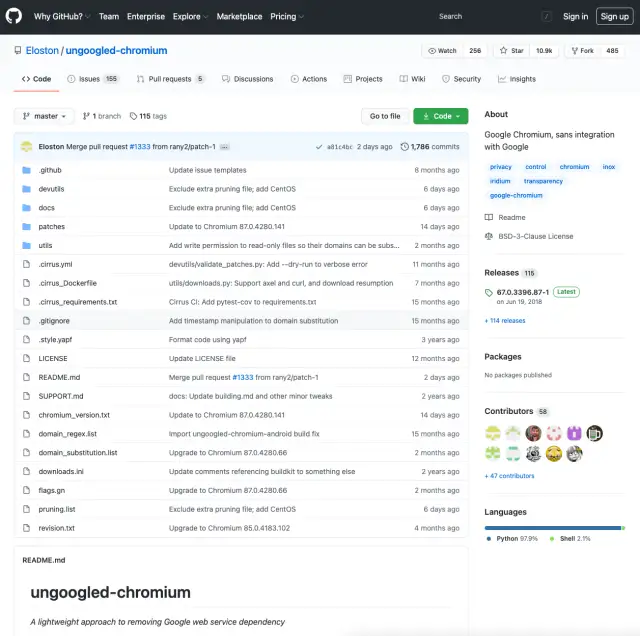Viewport: 640px width, 636px height.
Task: Click the Go to file button
Action: coord(385,116)
